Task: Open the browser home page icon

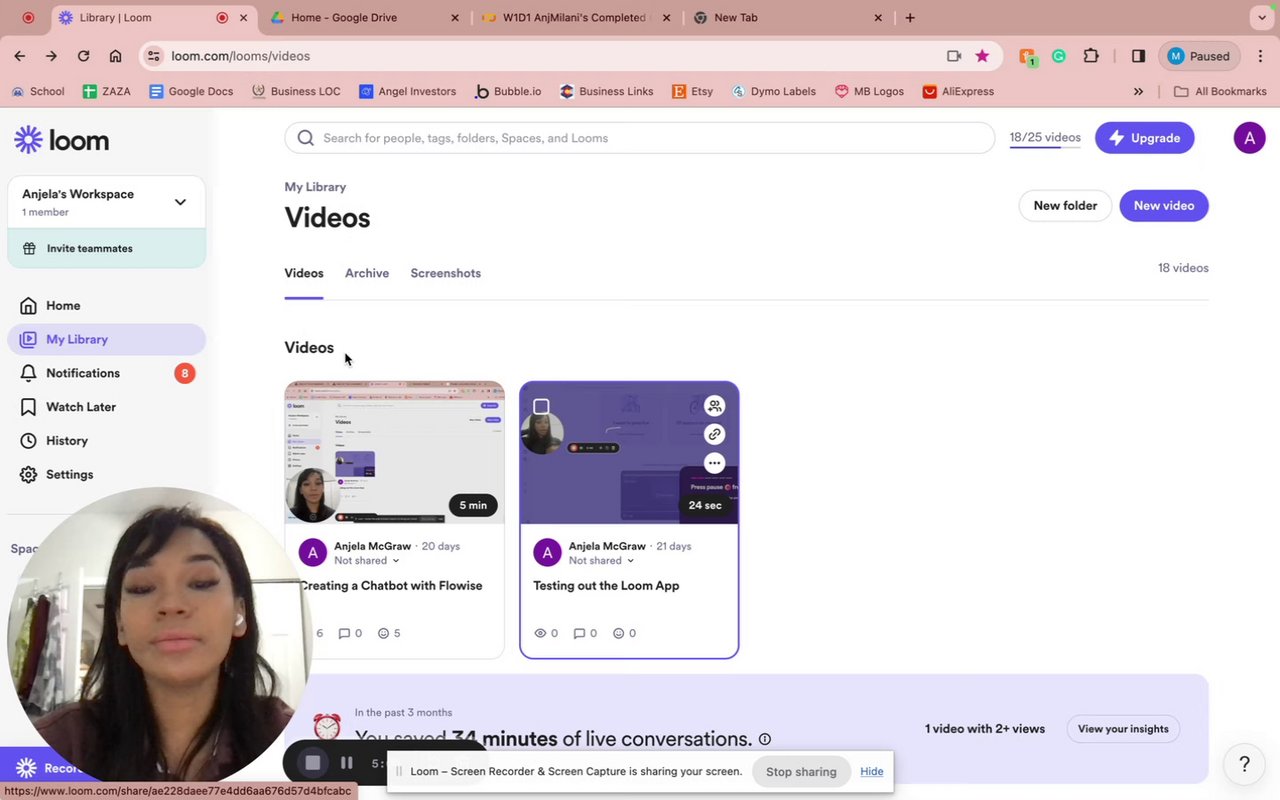Action: [x=115, y=56]
